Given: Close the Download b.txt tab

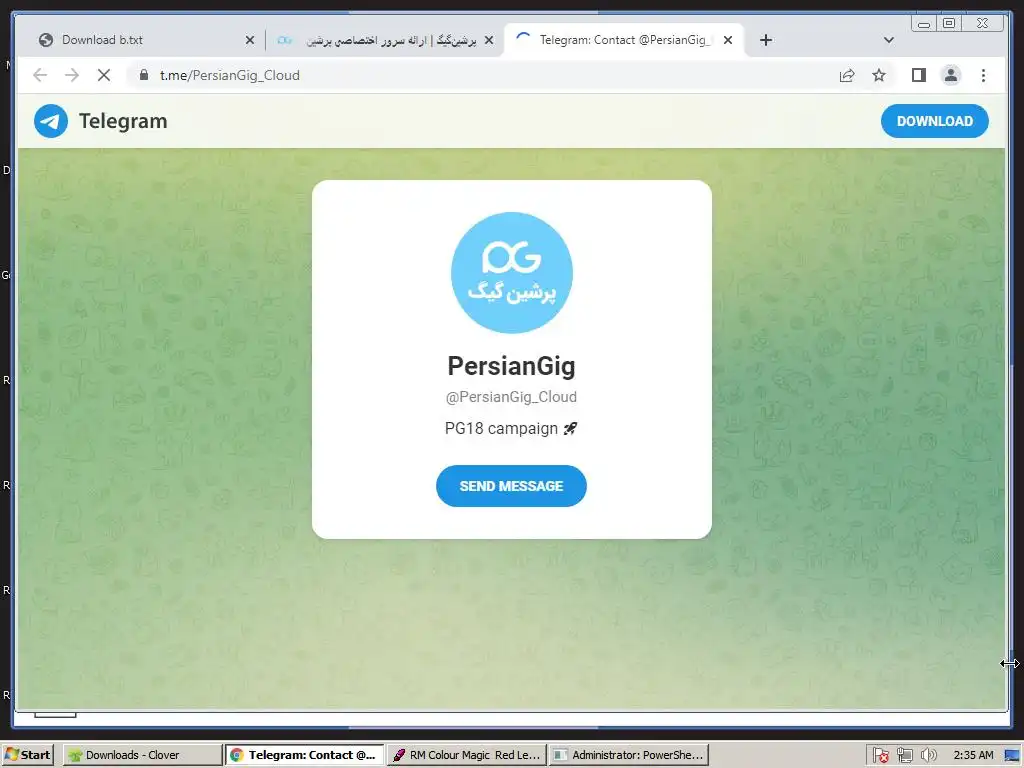Looking at the screenshot, I should click(249, 40).
